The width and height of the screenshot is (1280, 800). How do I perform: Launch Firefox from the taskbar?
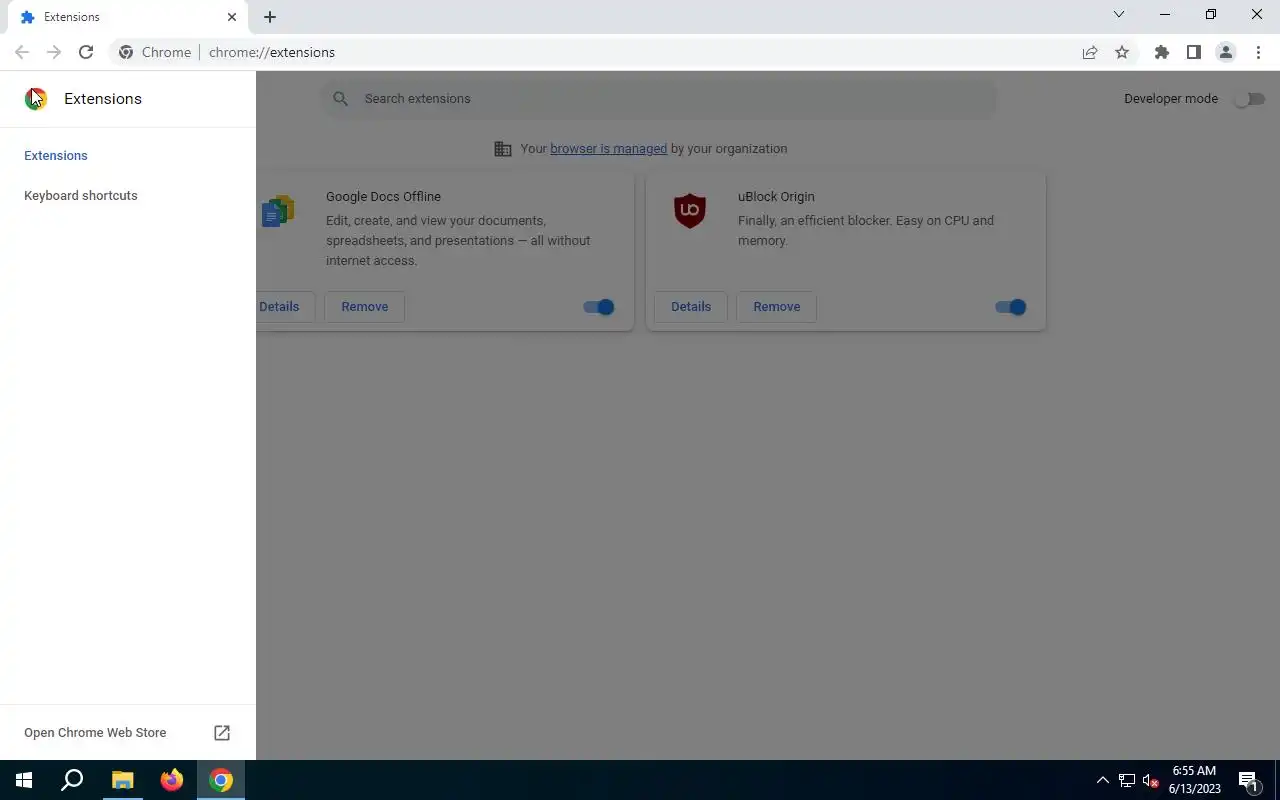[x=172, y=780]
